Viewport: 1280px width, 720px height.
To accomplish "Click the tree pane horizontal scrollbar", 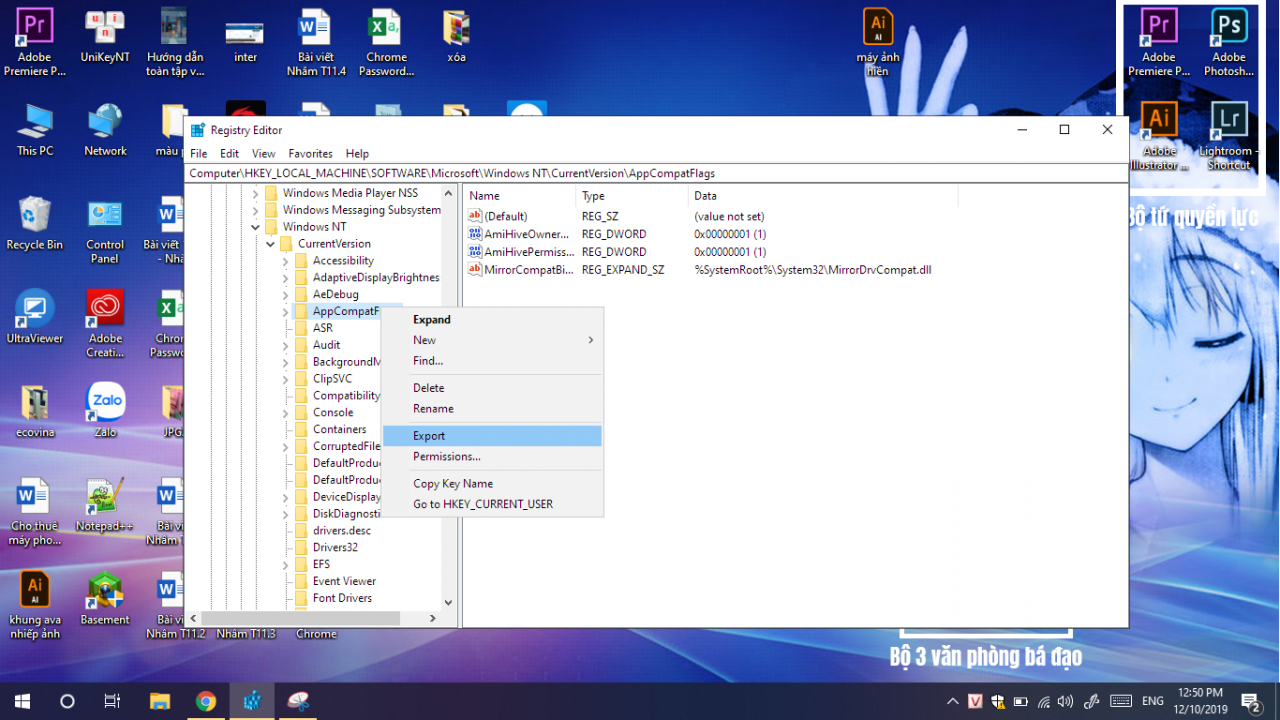I will pos(315,619).
